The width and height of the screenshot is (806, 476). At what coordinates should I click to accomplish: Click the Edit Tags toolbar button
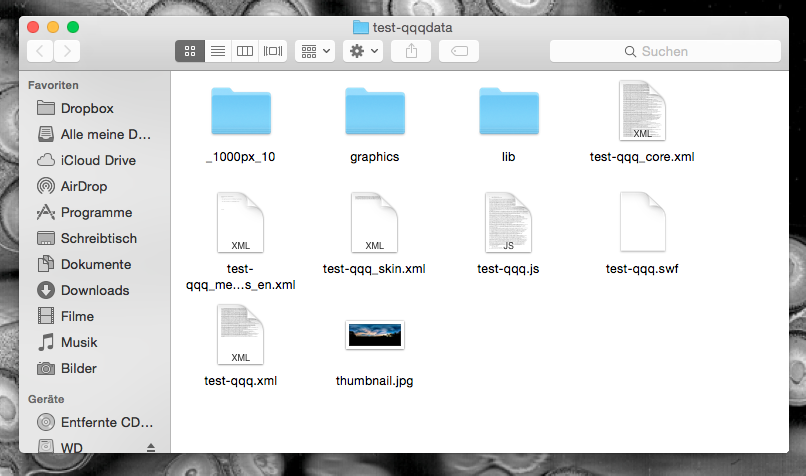click(x=458, y=51)
